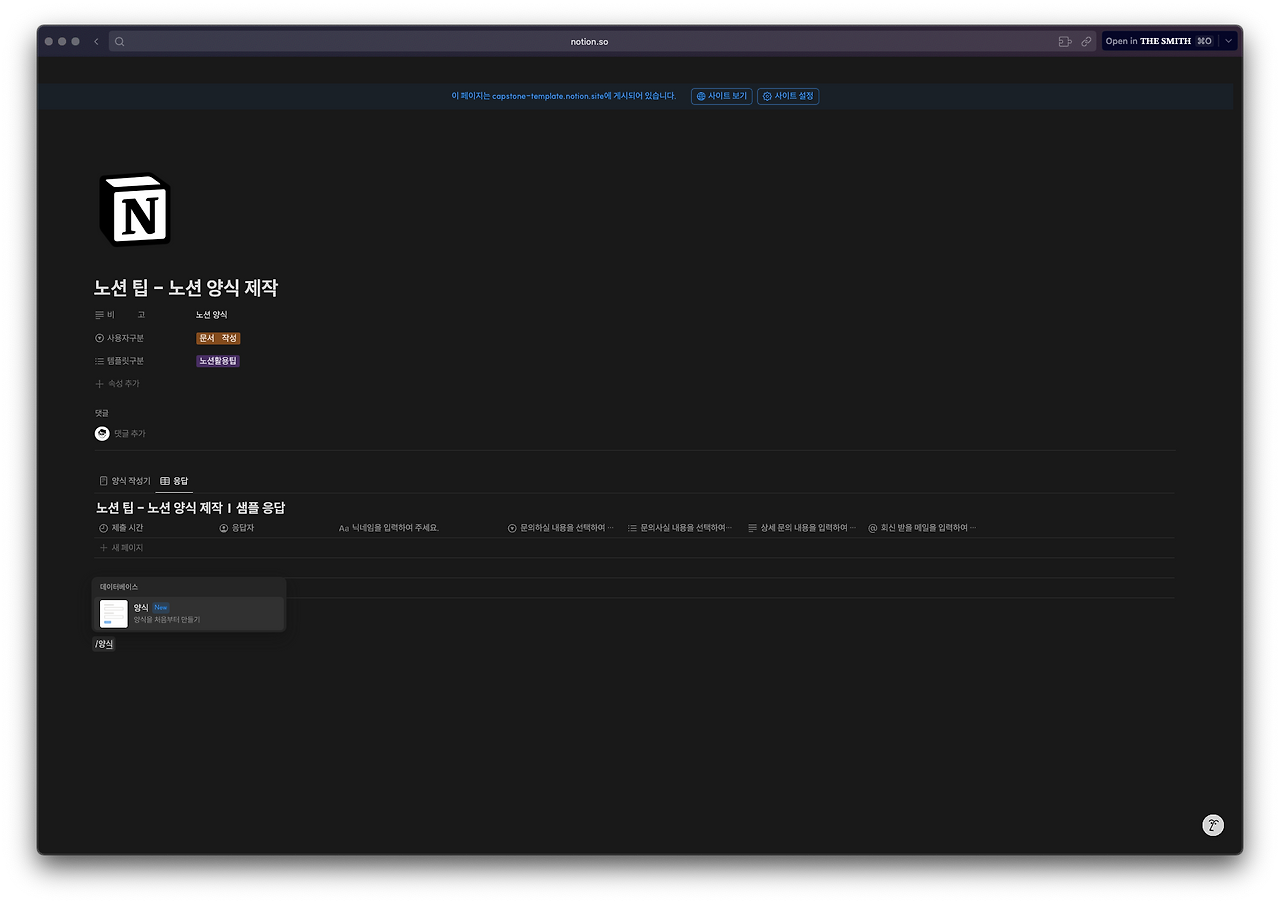Image resolution: width=1280 pixels, height=904 pixels.
Task: Click the Open in THE SMITH button
Action: coord(1160,41)
